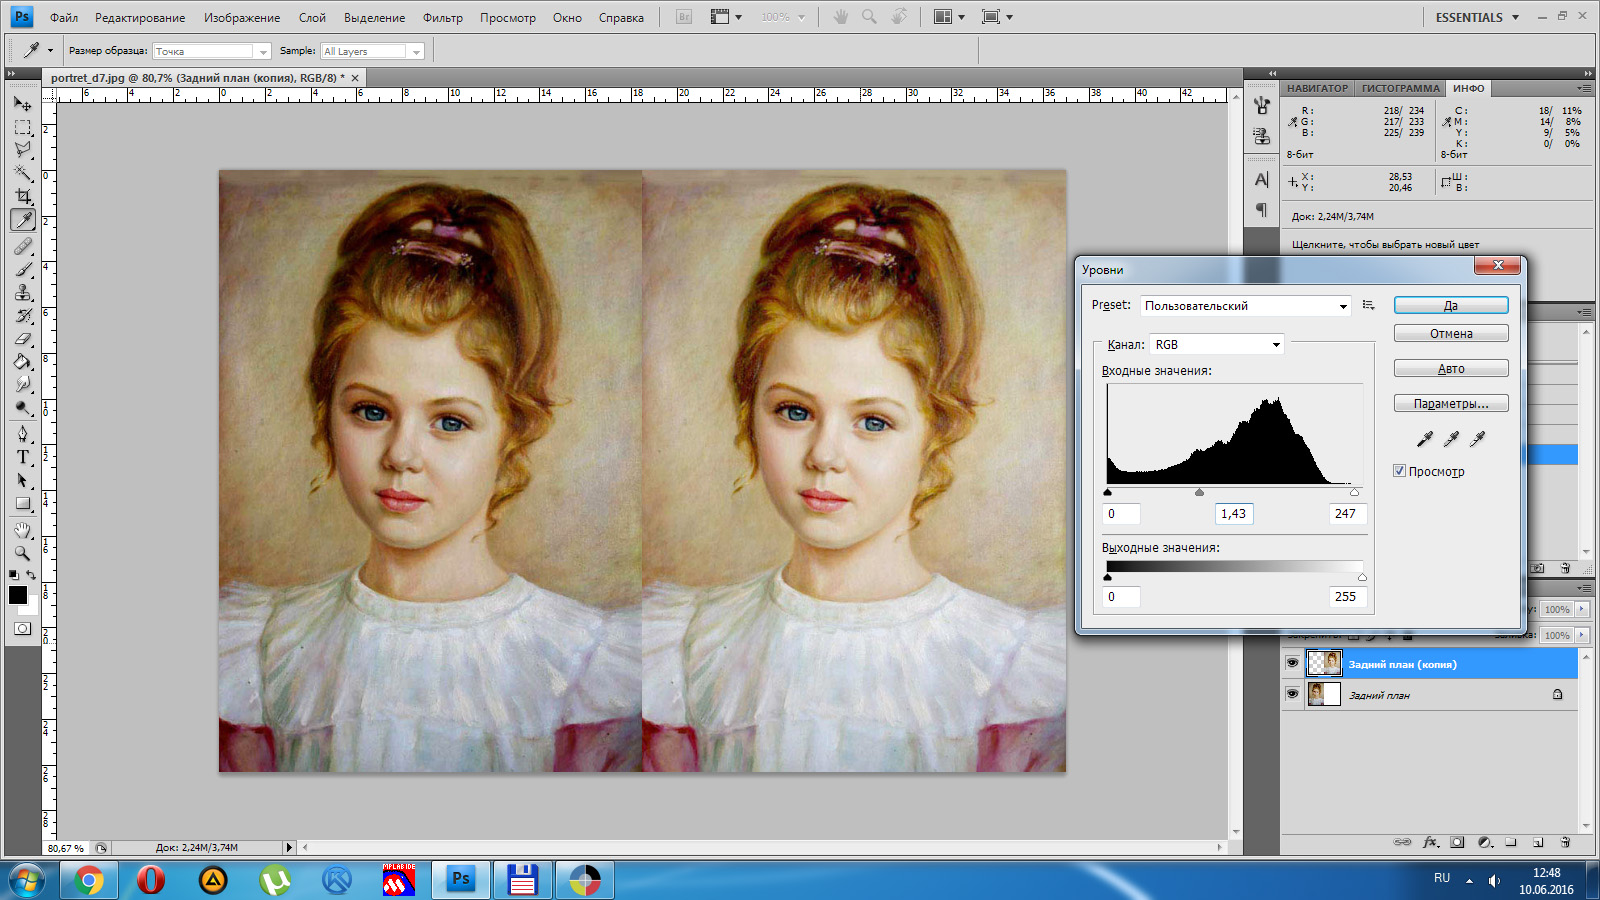
Task: Uncheck the Просмотр preview checkbox
Action: click(1400, 471)
